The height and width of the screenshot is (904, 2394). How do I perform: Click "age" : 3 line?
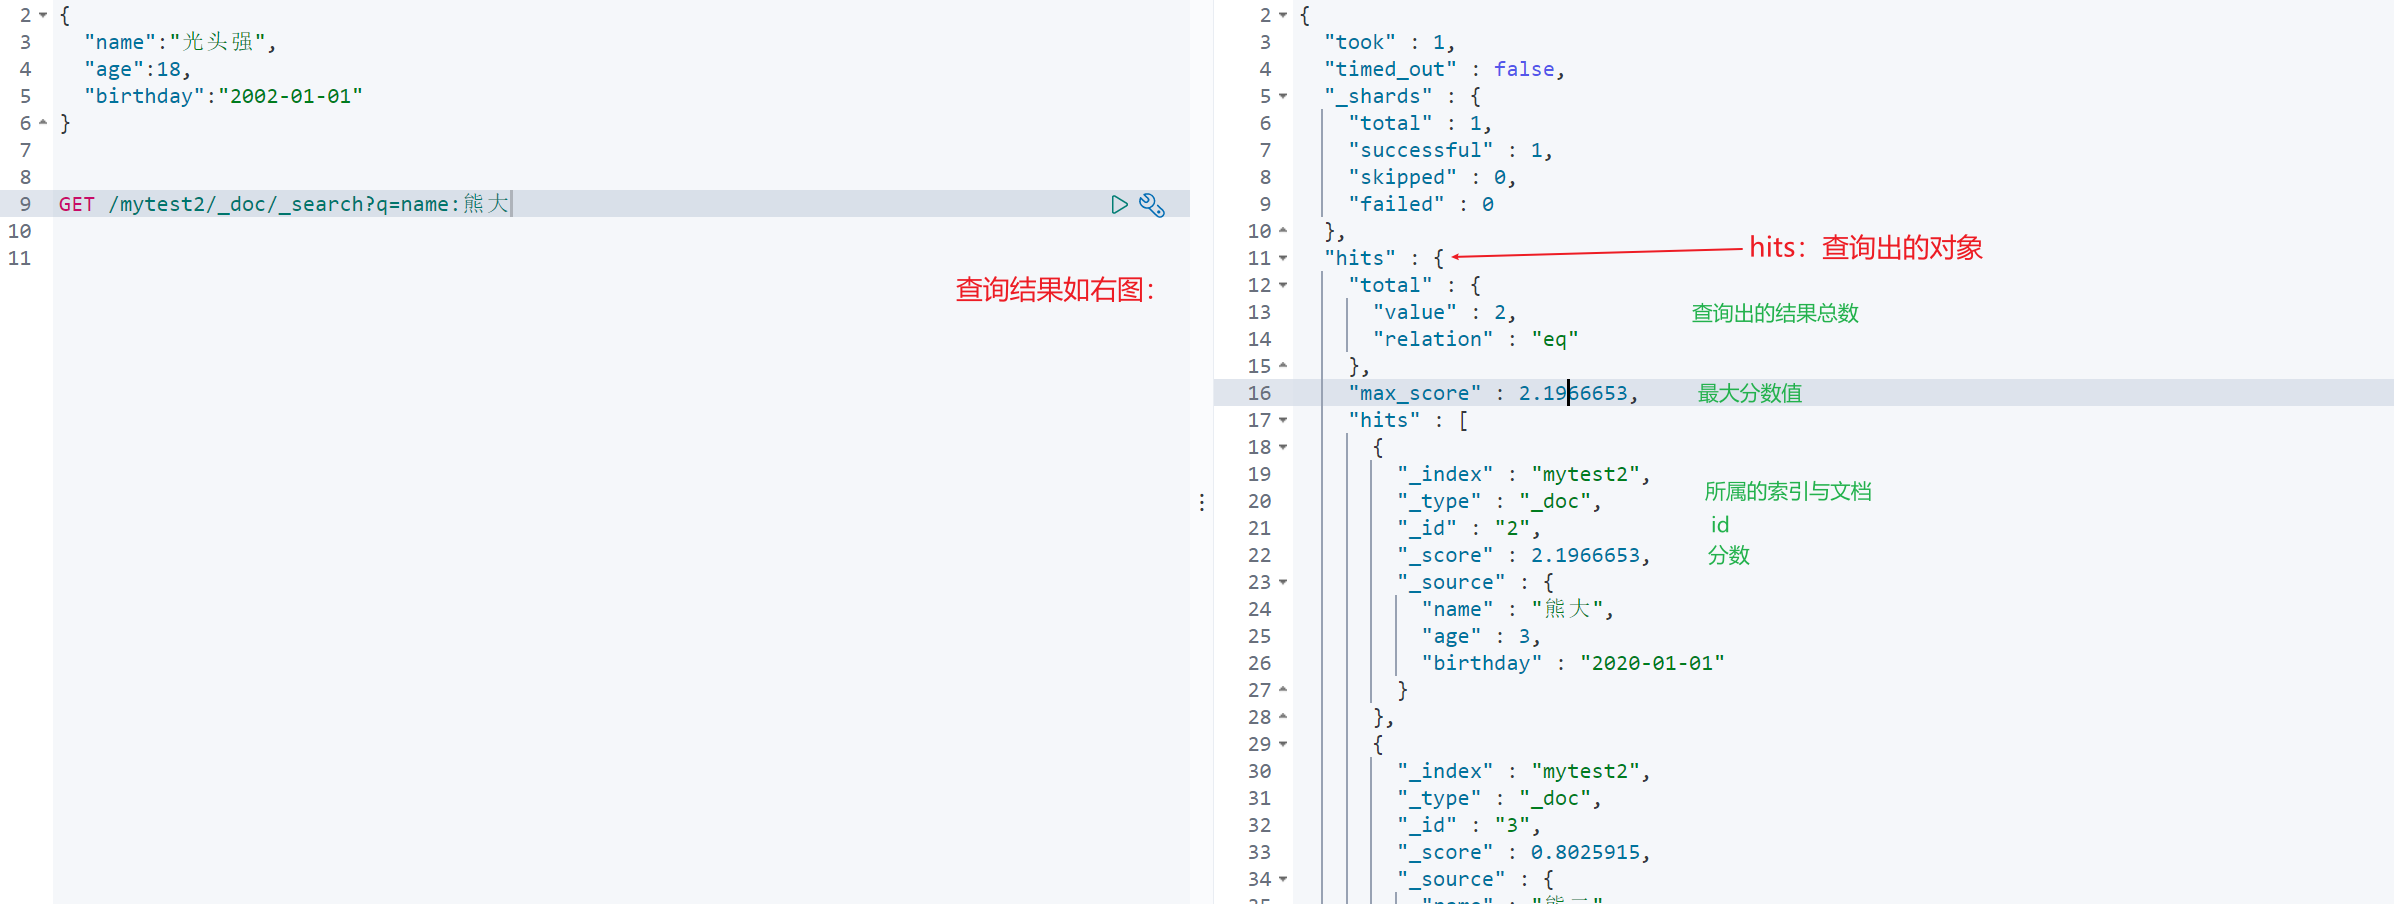(x=1481, y=636)
